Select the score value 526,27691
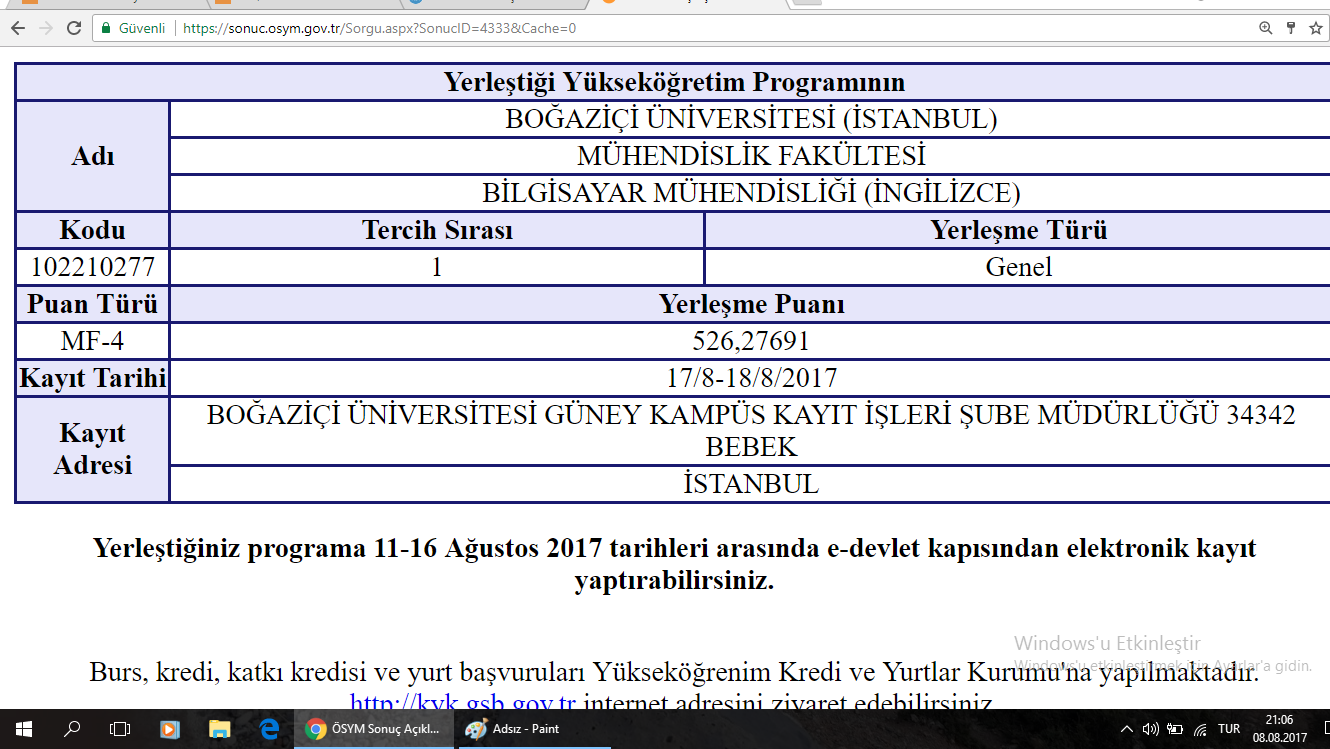This screenshot has width=1330, height=749. [750, 342]
